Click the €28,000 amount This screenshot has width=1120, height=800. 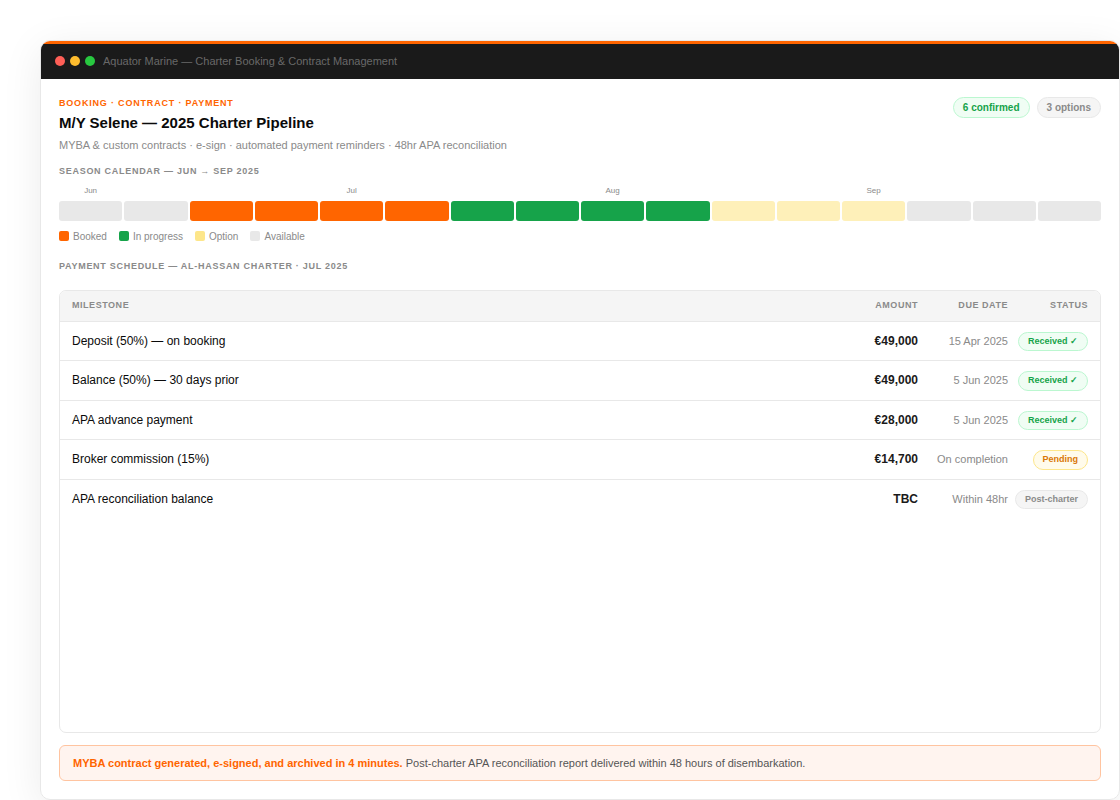tap(896, 420)
